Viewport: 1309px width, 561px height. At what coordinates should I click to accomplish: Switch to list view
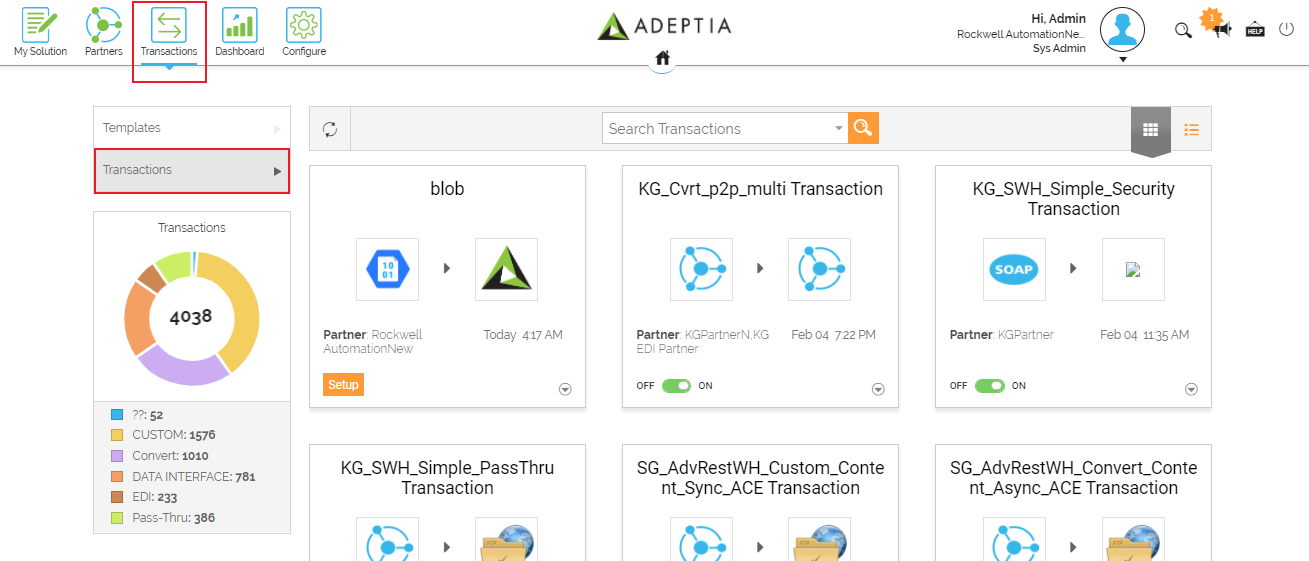click(x=1191, y=129)
